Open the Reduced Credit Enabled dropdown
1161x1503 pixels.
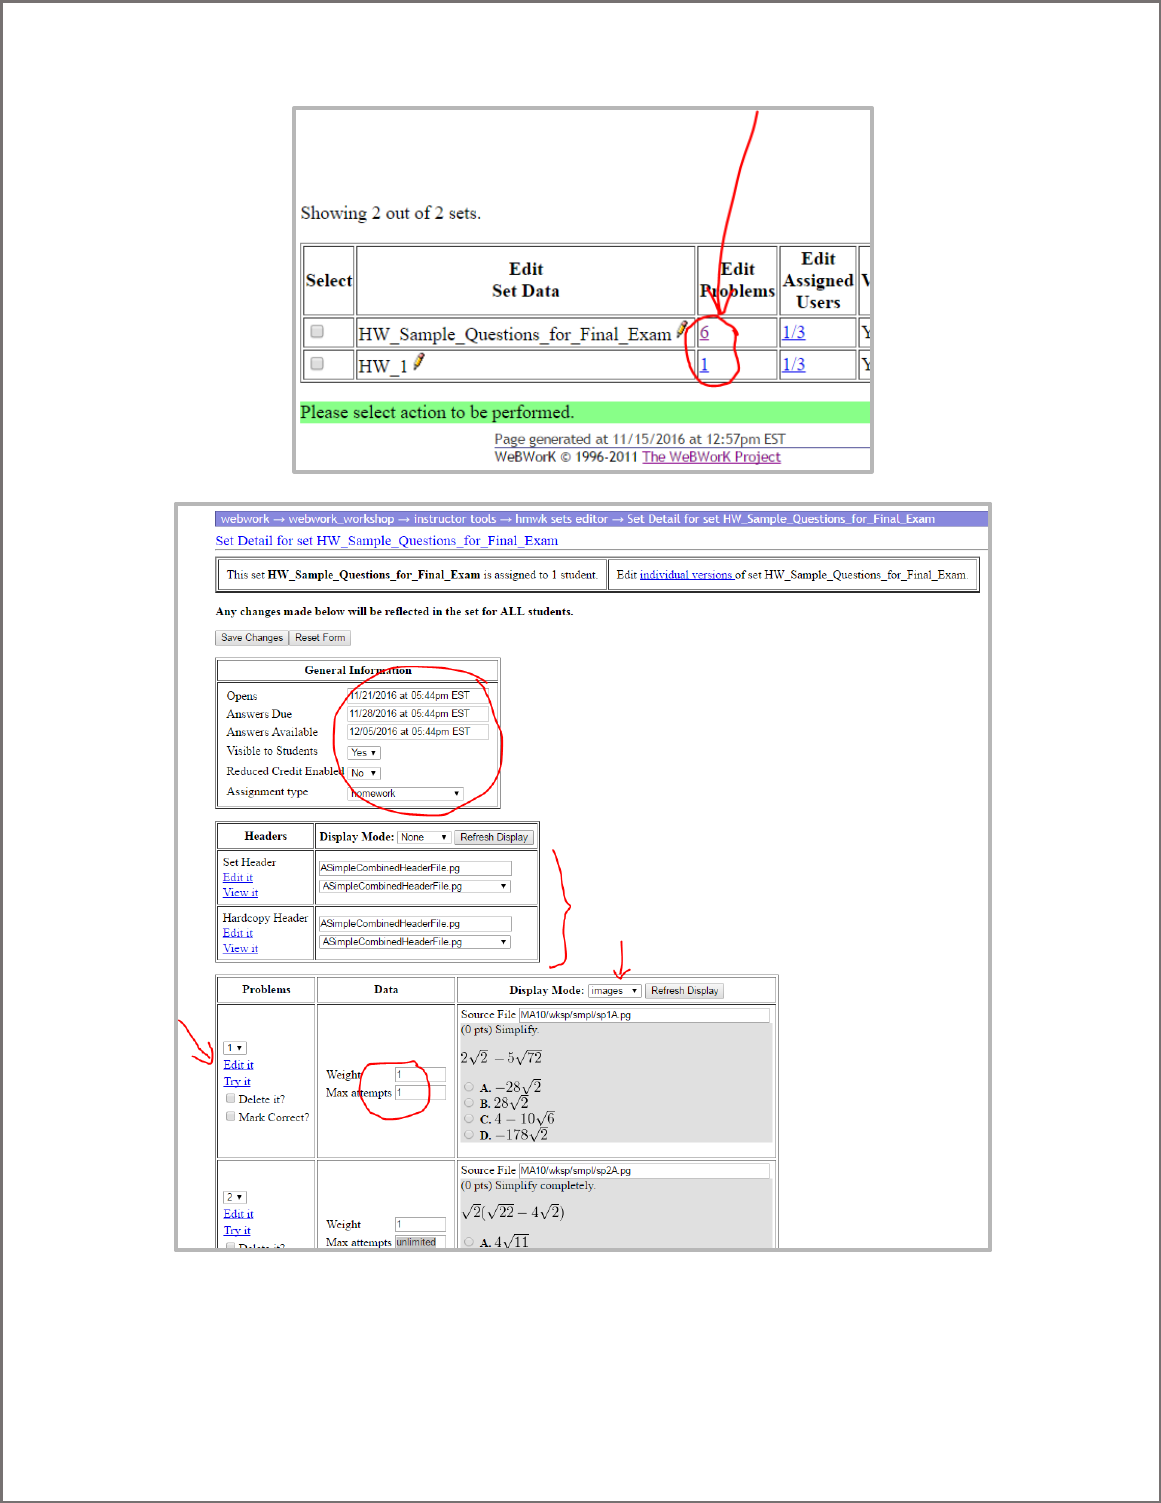pos(364,773)
